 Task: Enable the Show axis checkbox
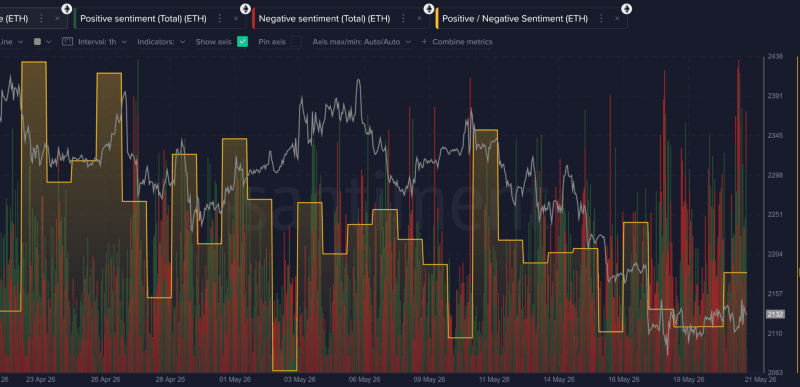tap(242, 42)
